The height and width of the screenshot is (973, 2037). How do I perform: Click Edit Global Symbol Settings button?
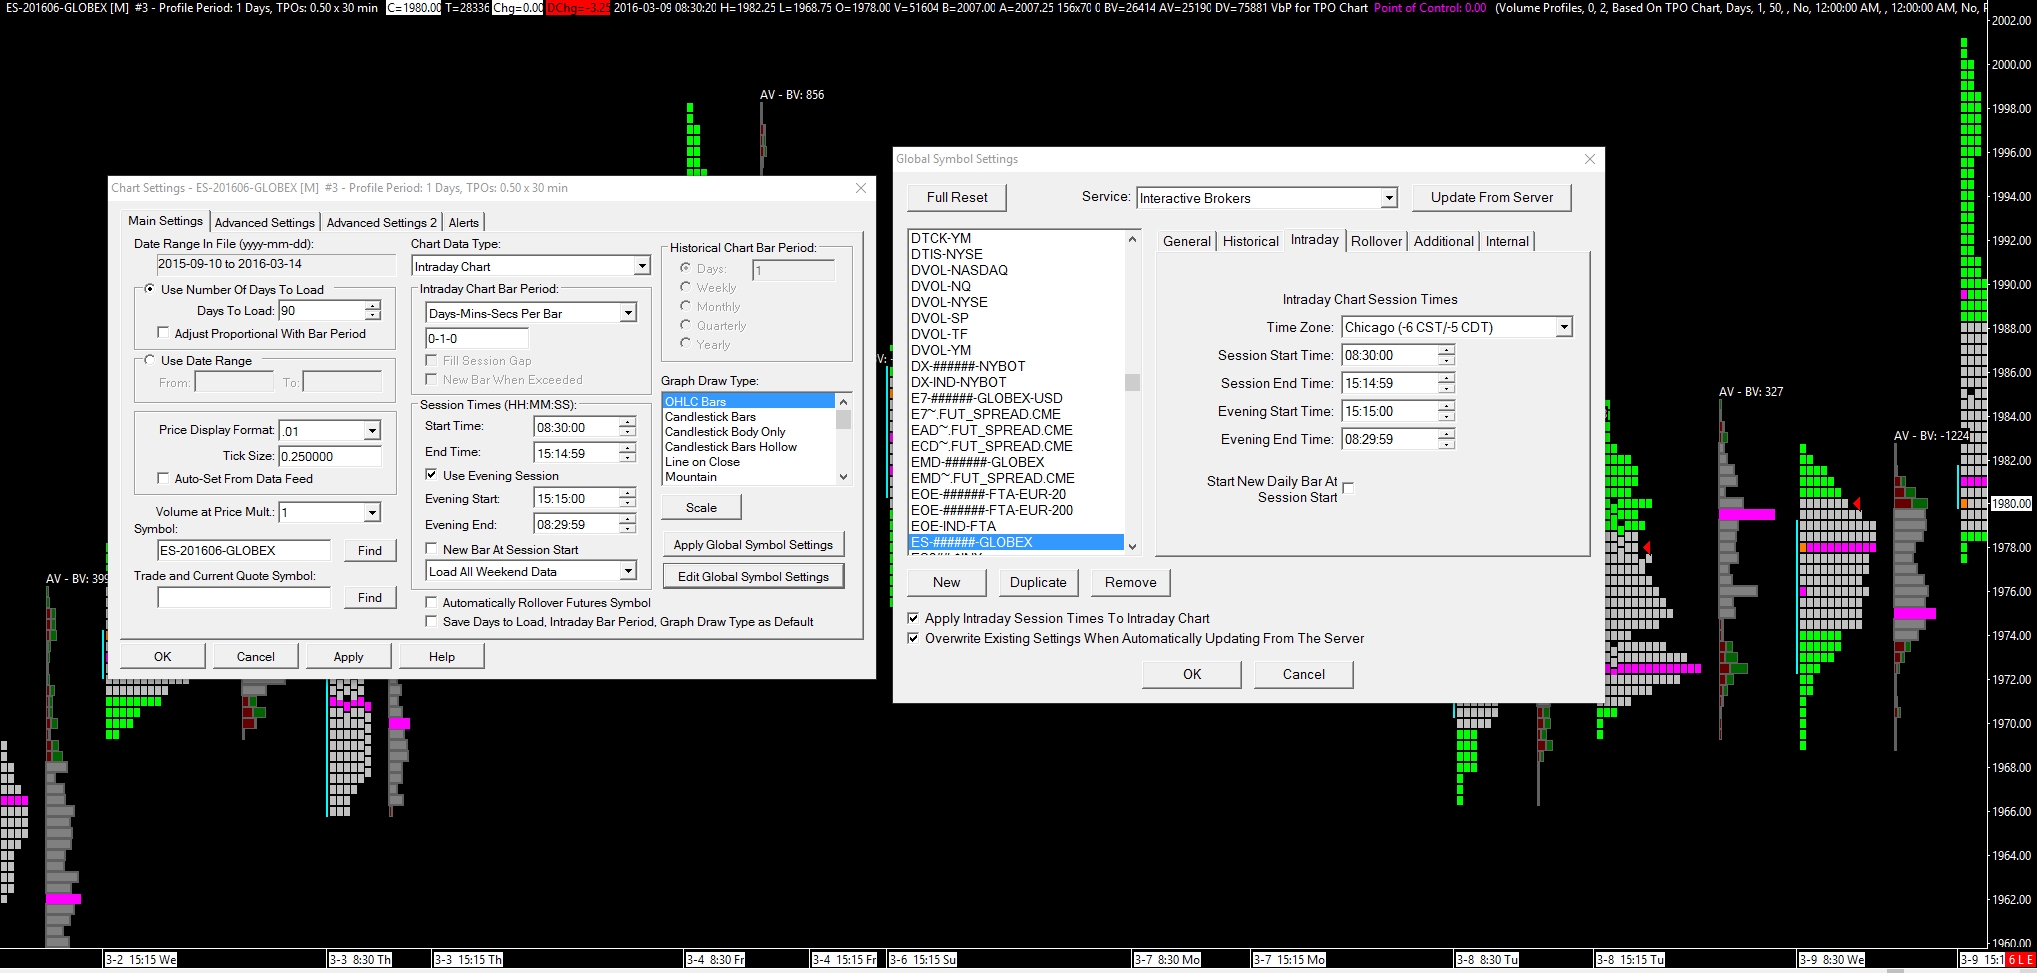(x=753, y=576)
